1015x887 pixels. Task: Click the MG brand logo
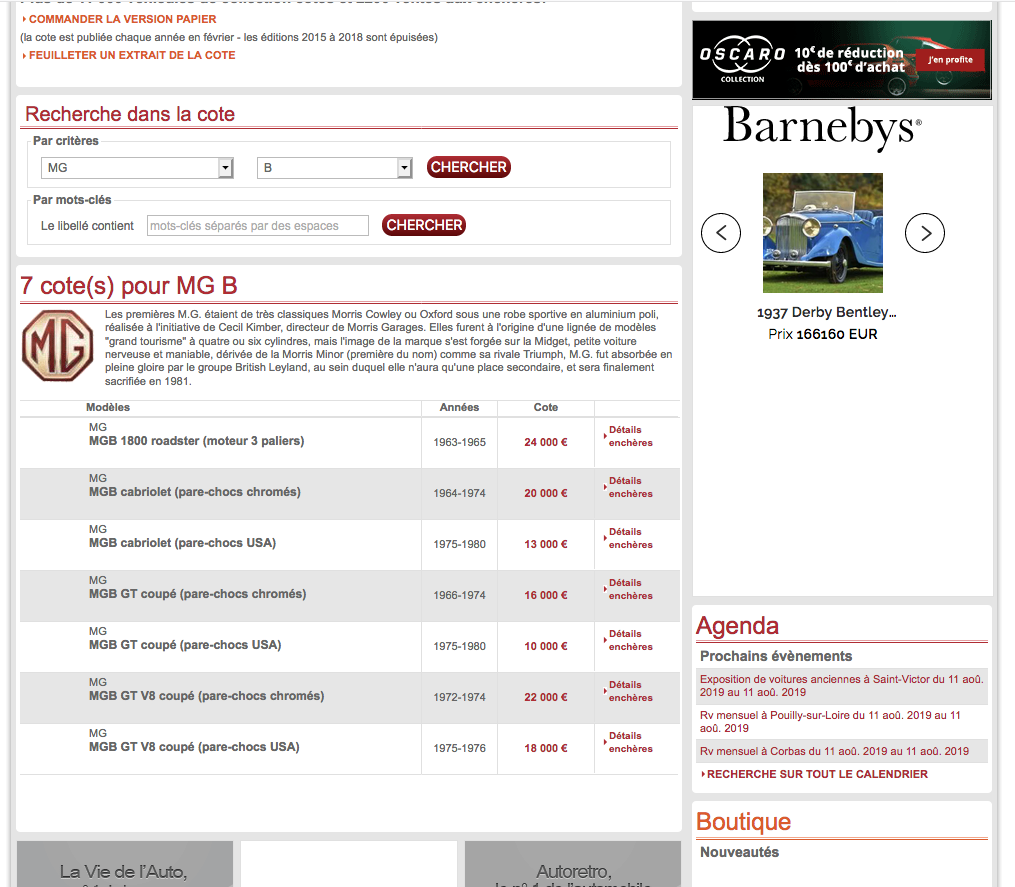tap(58, 346)
